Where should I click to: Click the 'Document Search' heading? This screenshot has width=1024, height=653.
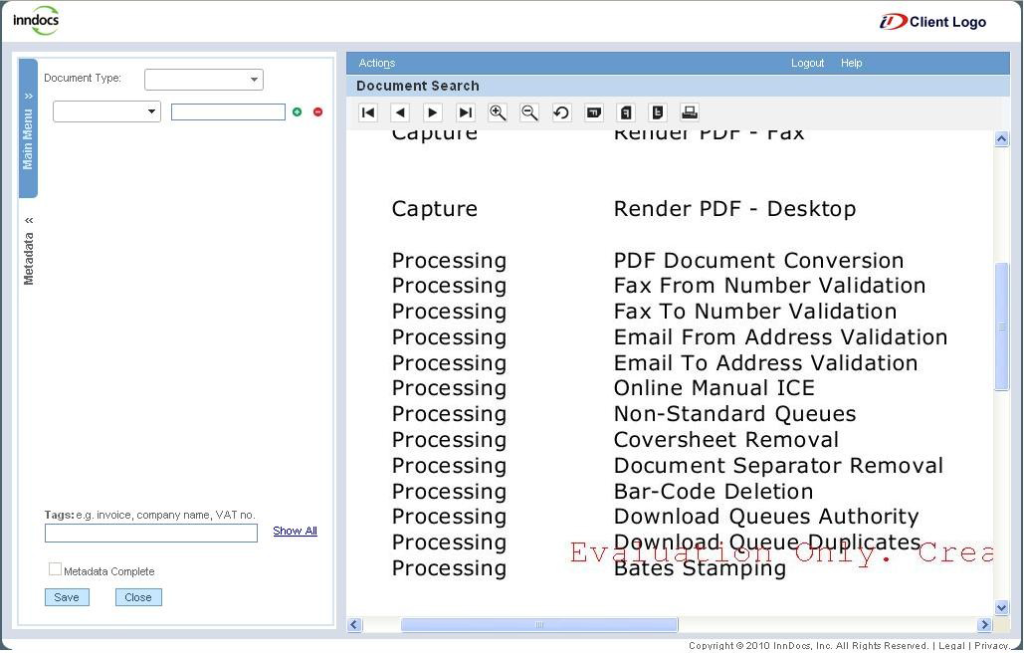[418, 86]
